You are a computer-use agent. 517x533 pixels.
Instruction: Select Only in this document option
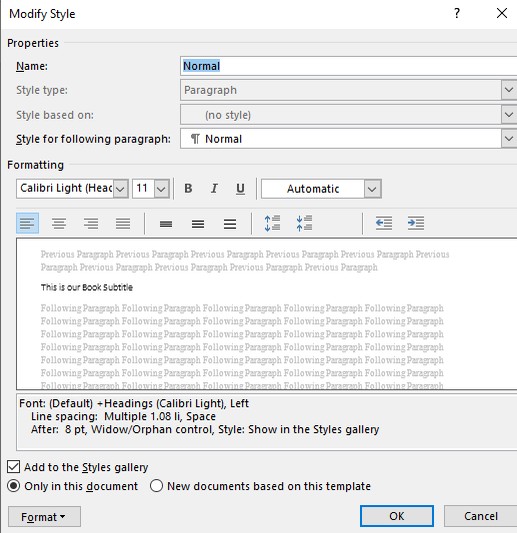(x=14, y=486)
